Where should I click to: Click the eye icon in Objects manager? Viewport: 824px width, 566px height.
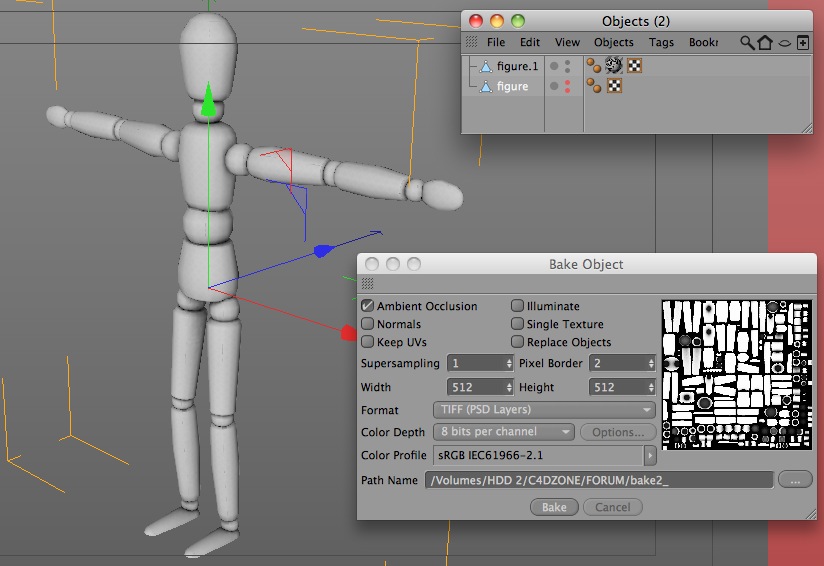784,43
